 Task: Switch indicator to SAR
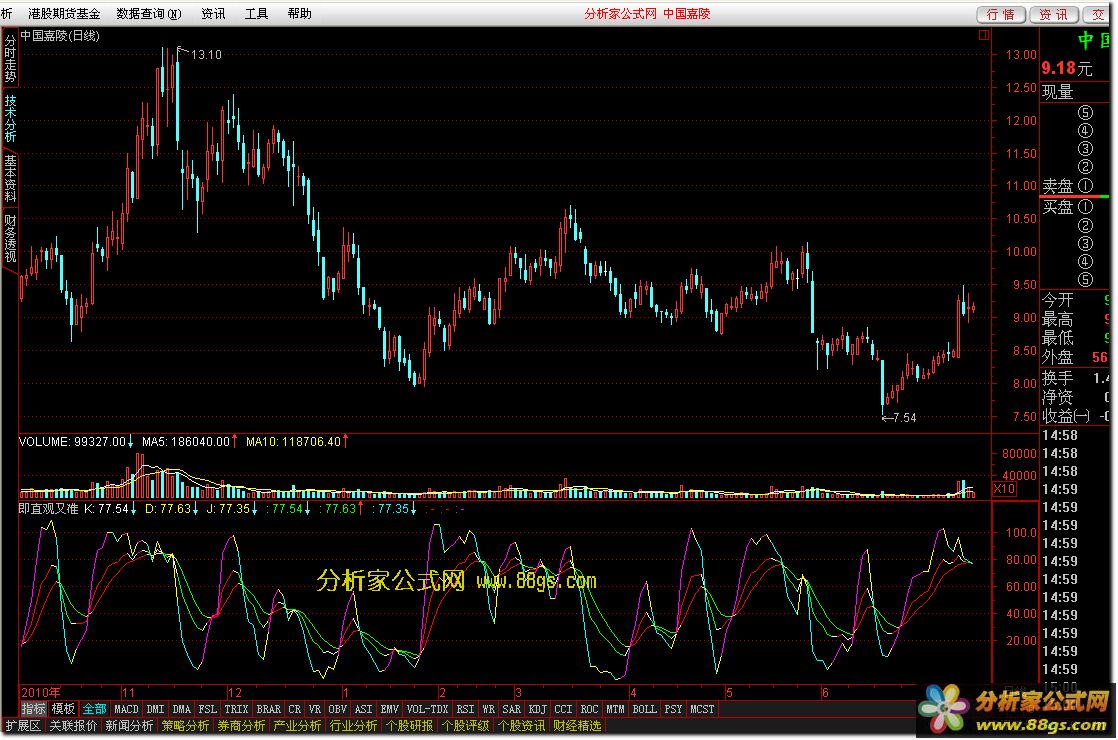511,709
